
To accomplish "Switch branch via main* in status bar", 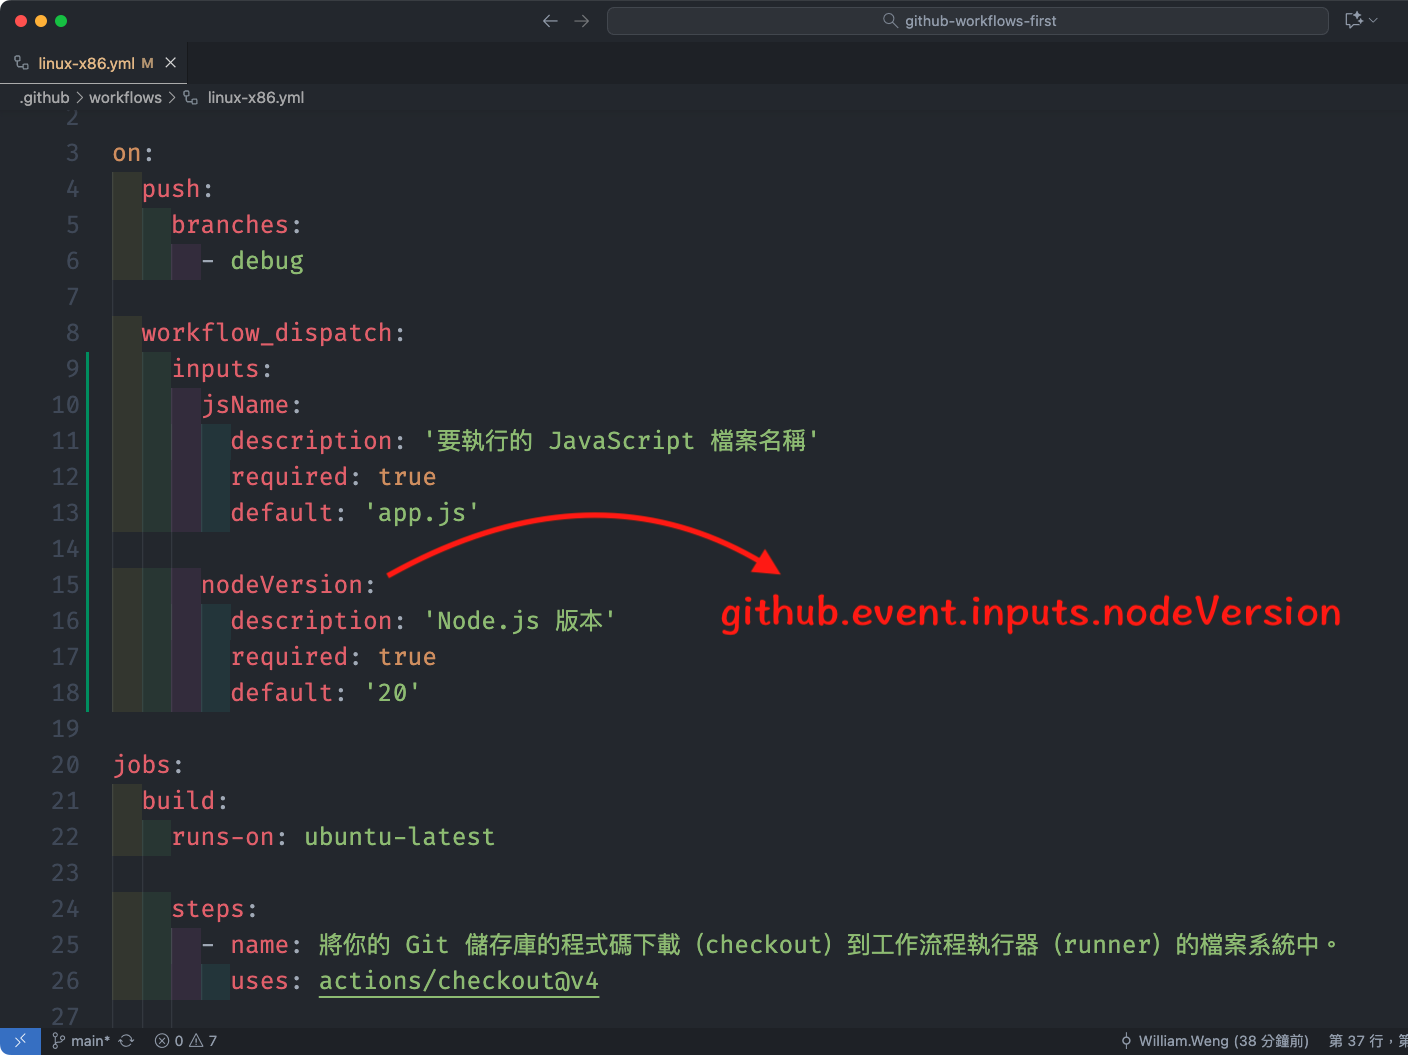I will point(82,1041).
